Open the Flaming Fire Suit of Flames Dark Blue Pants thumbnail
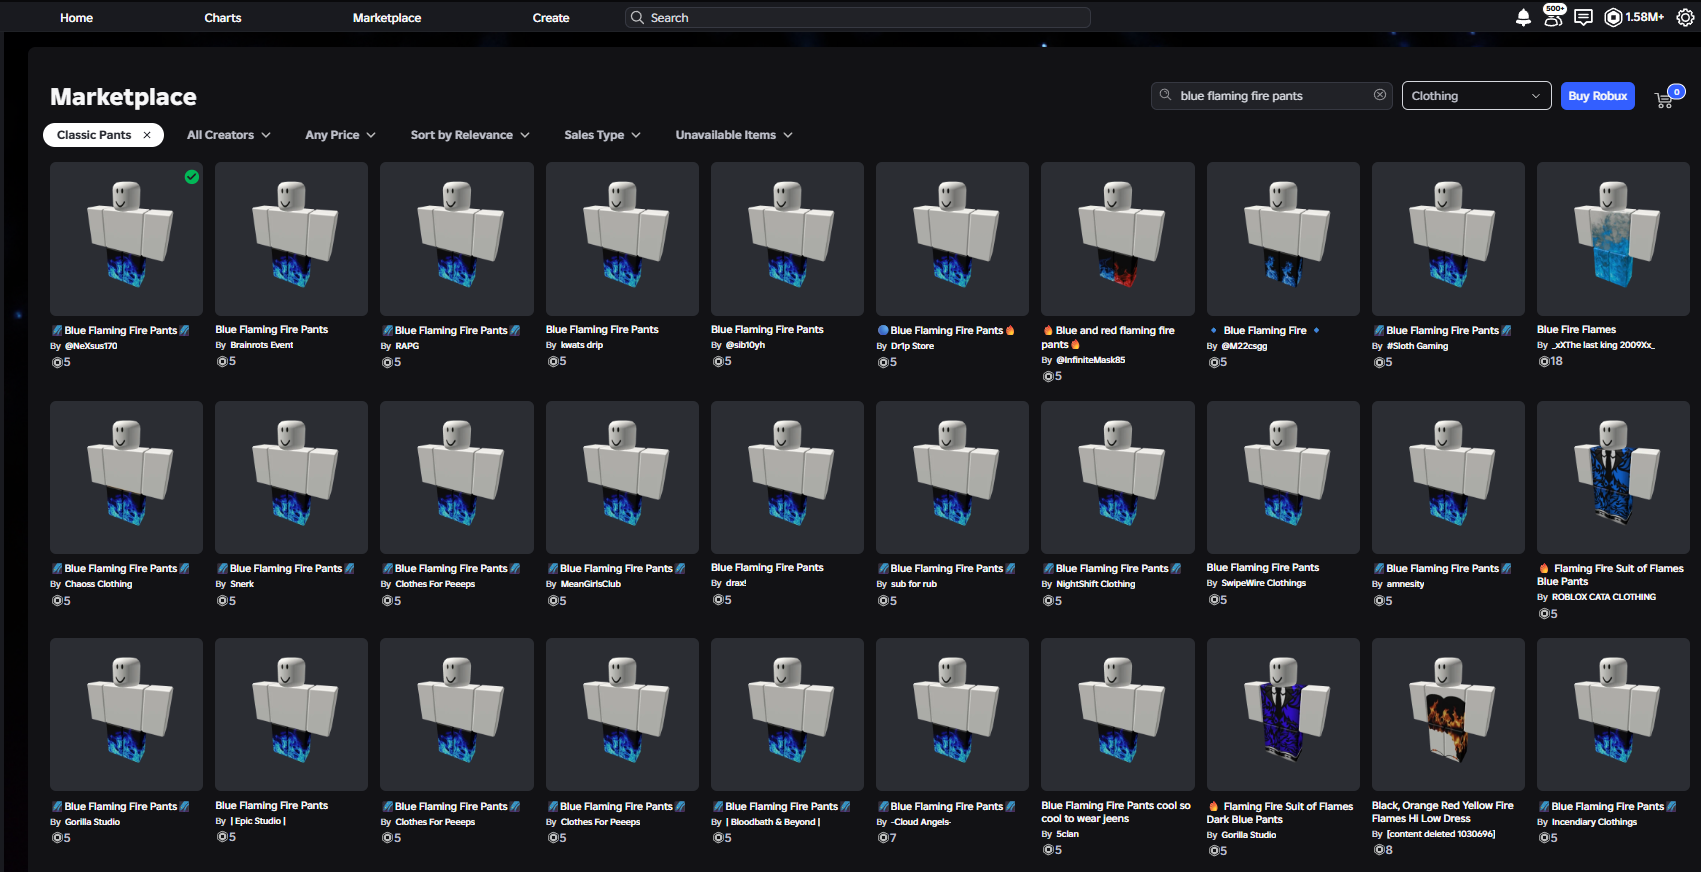This screenshot has height=872, width=1701. pos(1283,715)
